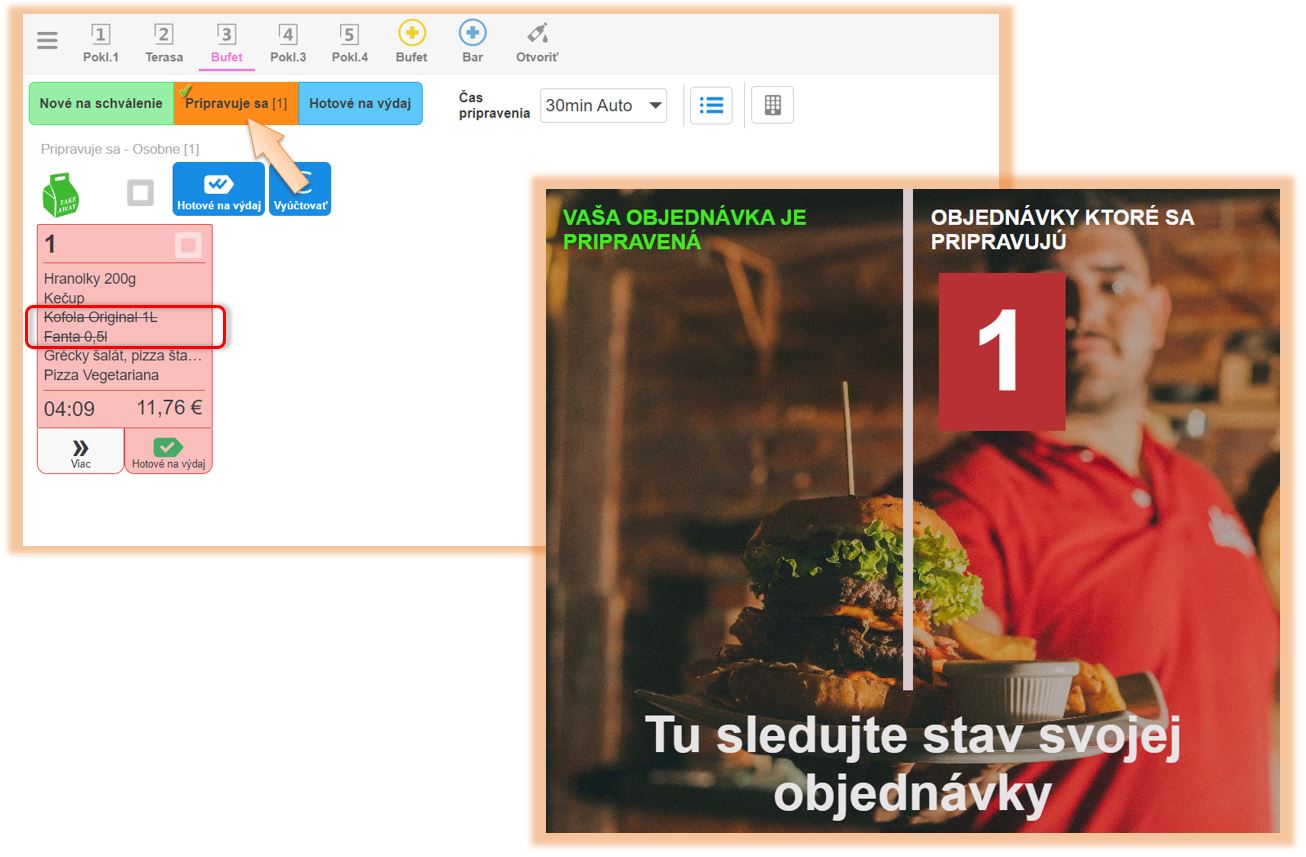Viewport: 1306px width, 857px height.
Task: Toggle the select-all checkbox beside take away icon
Action: coord(140,193)
